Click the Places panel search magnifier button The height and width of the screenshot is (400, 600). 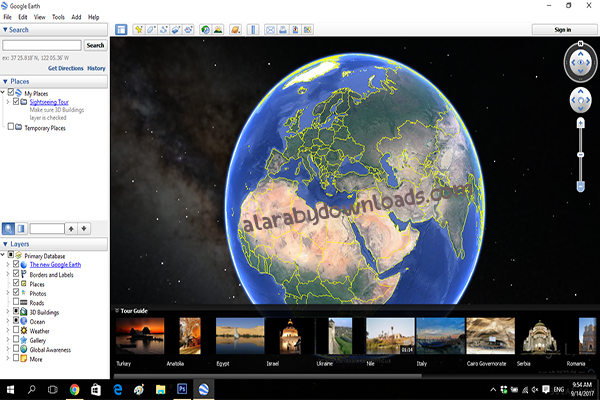coord(8,229)
